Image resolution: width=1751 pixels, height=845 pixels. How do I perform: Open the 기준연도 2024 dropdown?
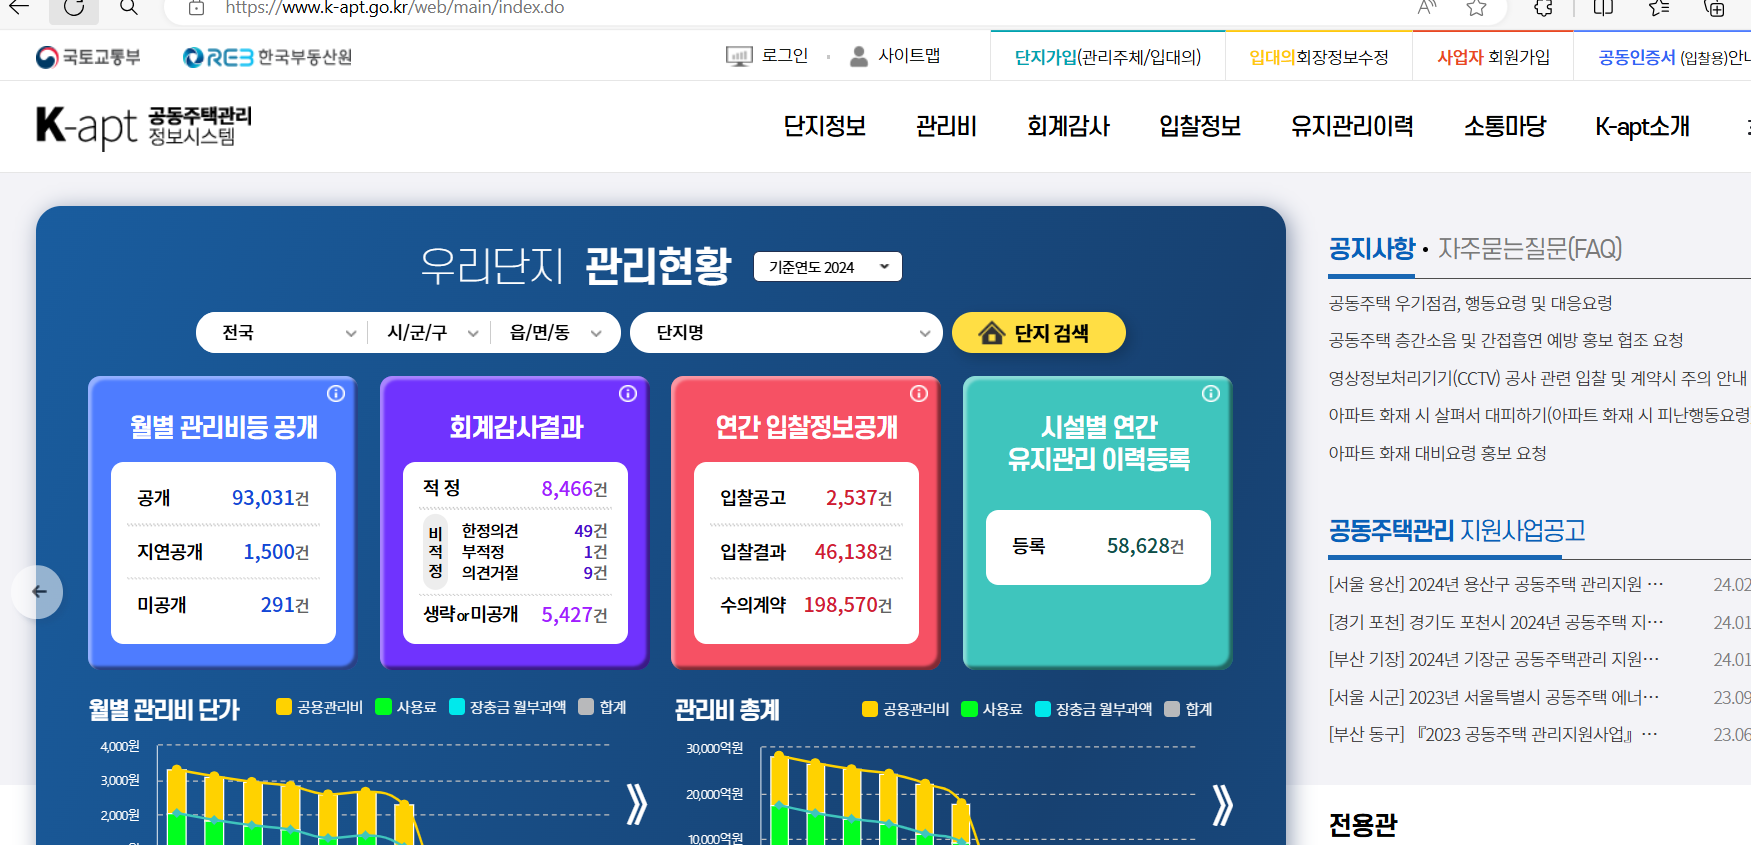pyautogui.click(x=828, y=267)
